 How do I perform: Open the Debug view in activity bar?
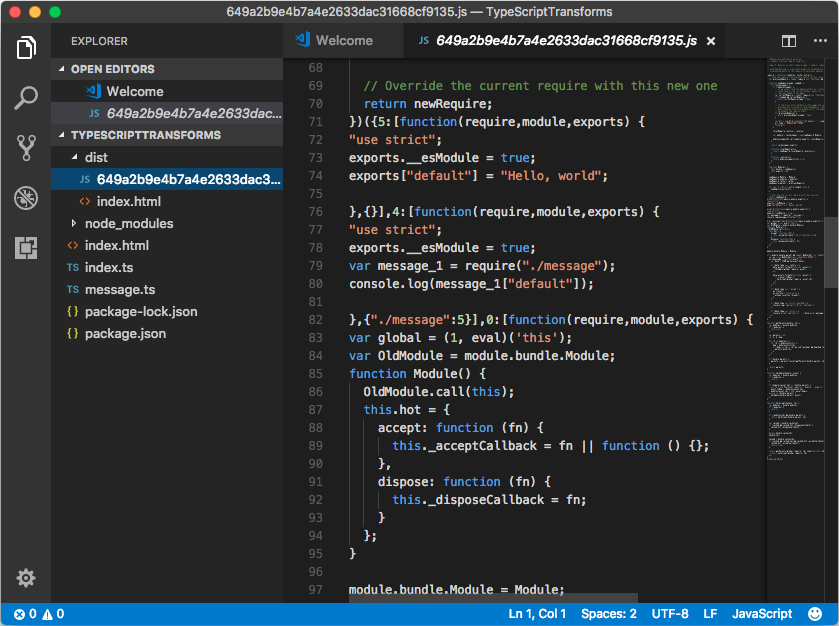coord(26,198)
